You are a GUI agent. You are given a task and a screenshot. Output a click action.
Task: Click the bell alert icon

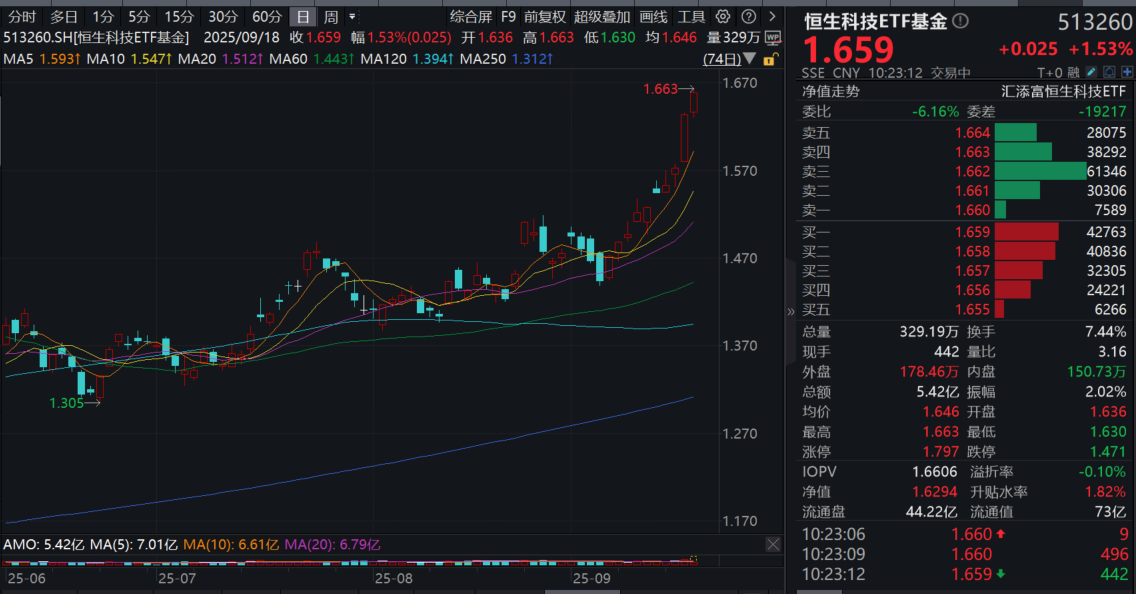[1109, 72]
